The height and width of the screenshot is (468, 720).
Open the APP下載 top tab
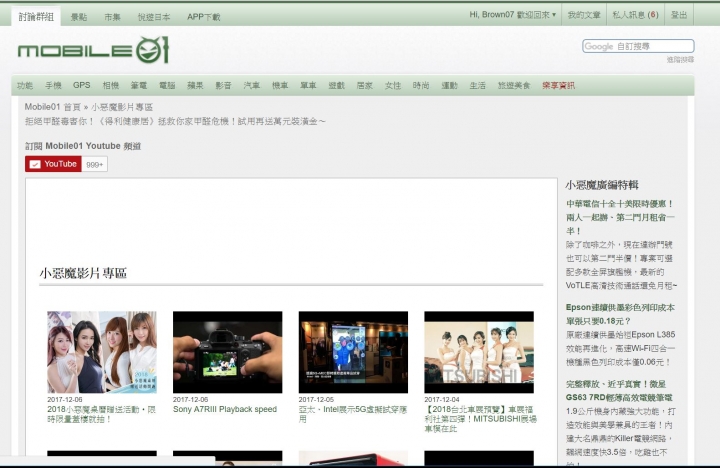click(203, 17)
